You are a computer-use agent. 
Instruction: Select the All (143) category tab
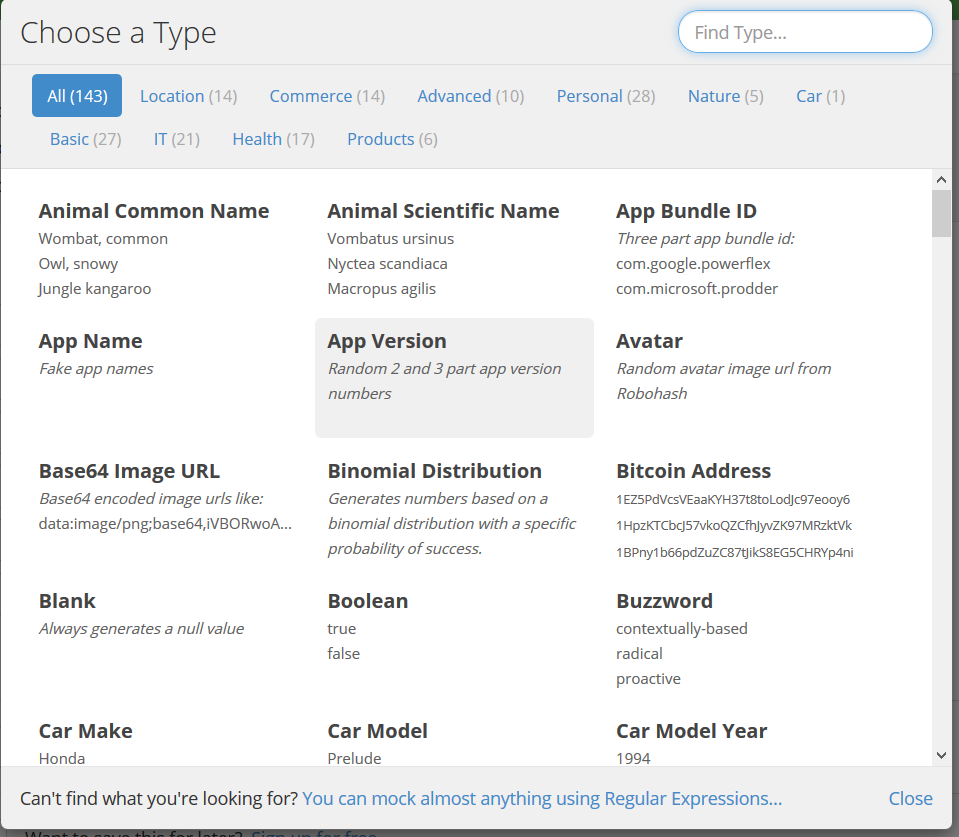click(77, 96)
